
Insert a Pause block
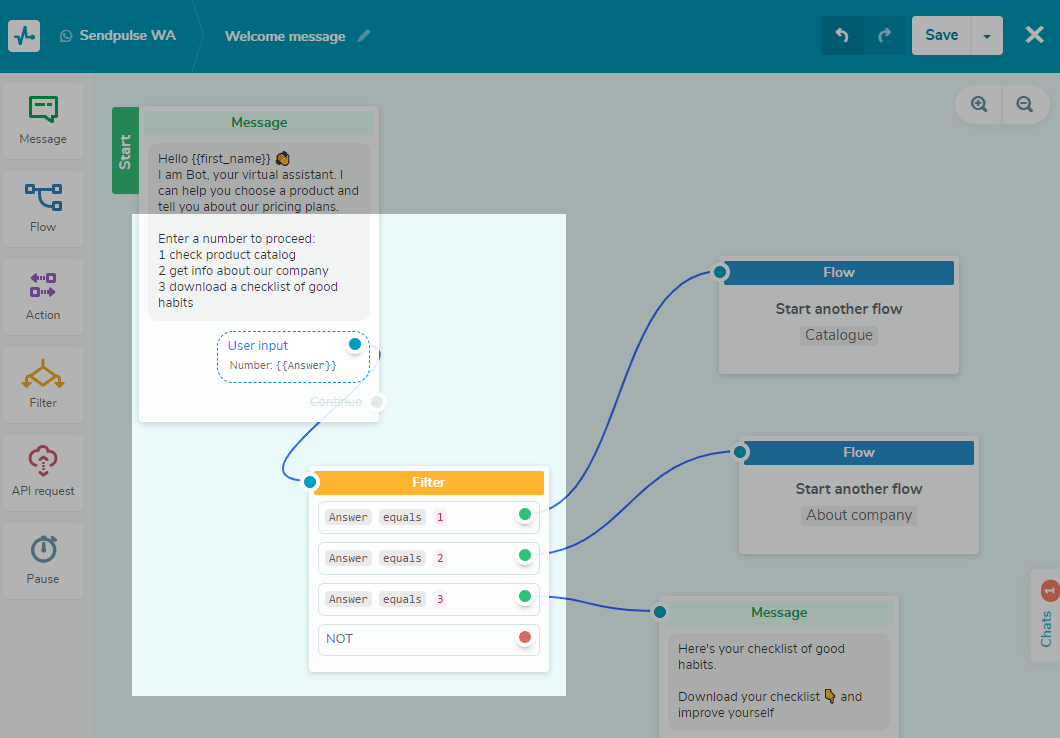point(43,561)
